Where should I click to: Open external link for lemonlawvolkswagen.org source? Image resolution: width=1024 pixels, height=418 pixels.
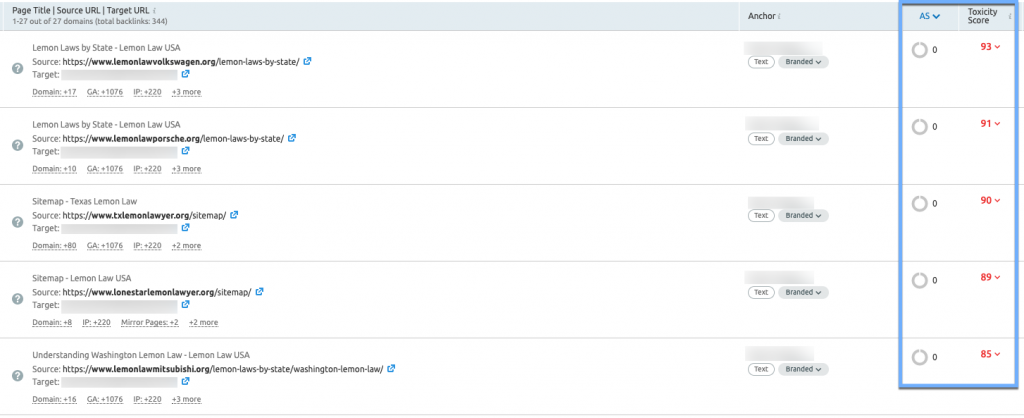[307, 61]
